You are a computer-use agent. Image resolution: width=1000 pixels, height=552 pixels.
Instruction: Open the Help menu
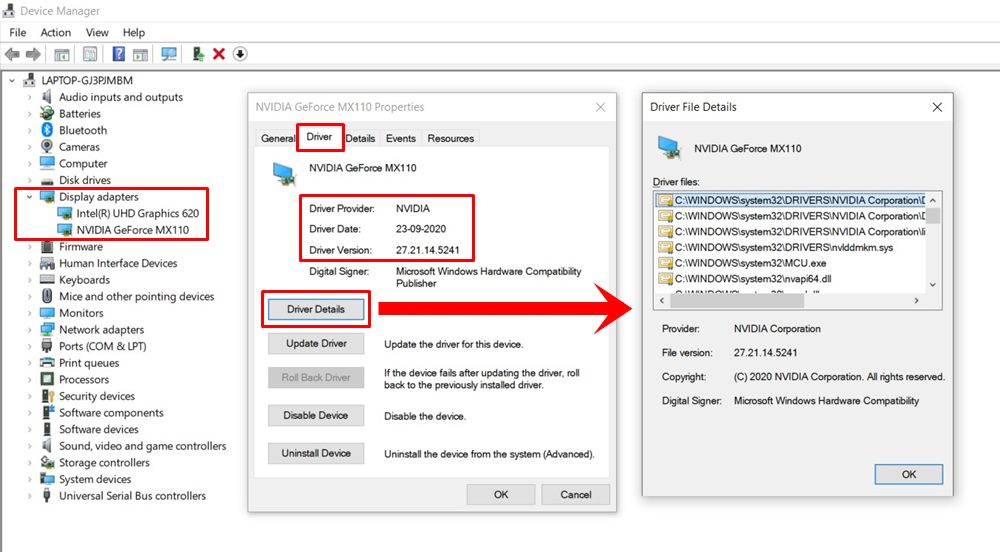click(x=134, y=33)
